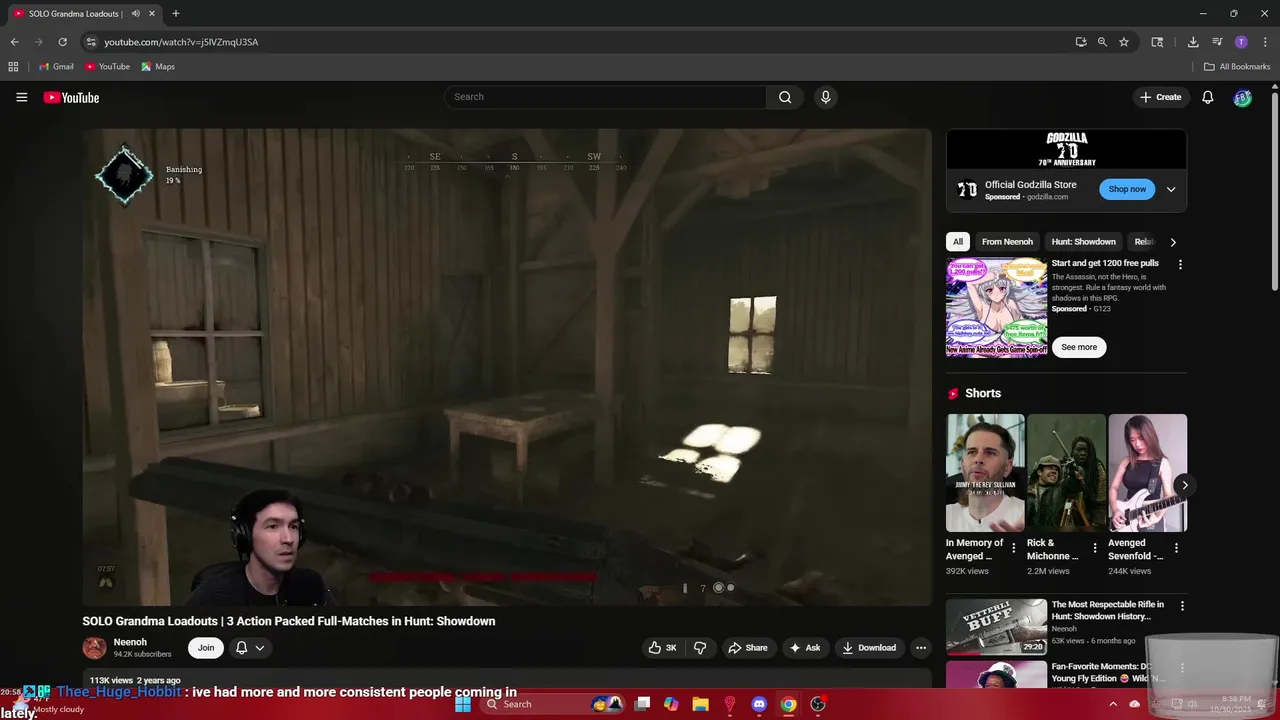Open the media controls icon in Chrome toolbar
The width and height of the screenshot is (1280, 720).
(x=1217, y=42)
